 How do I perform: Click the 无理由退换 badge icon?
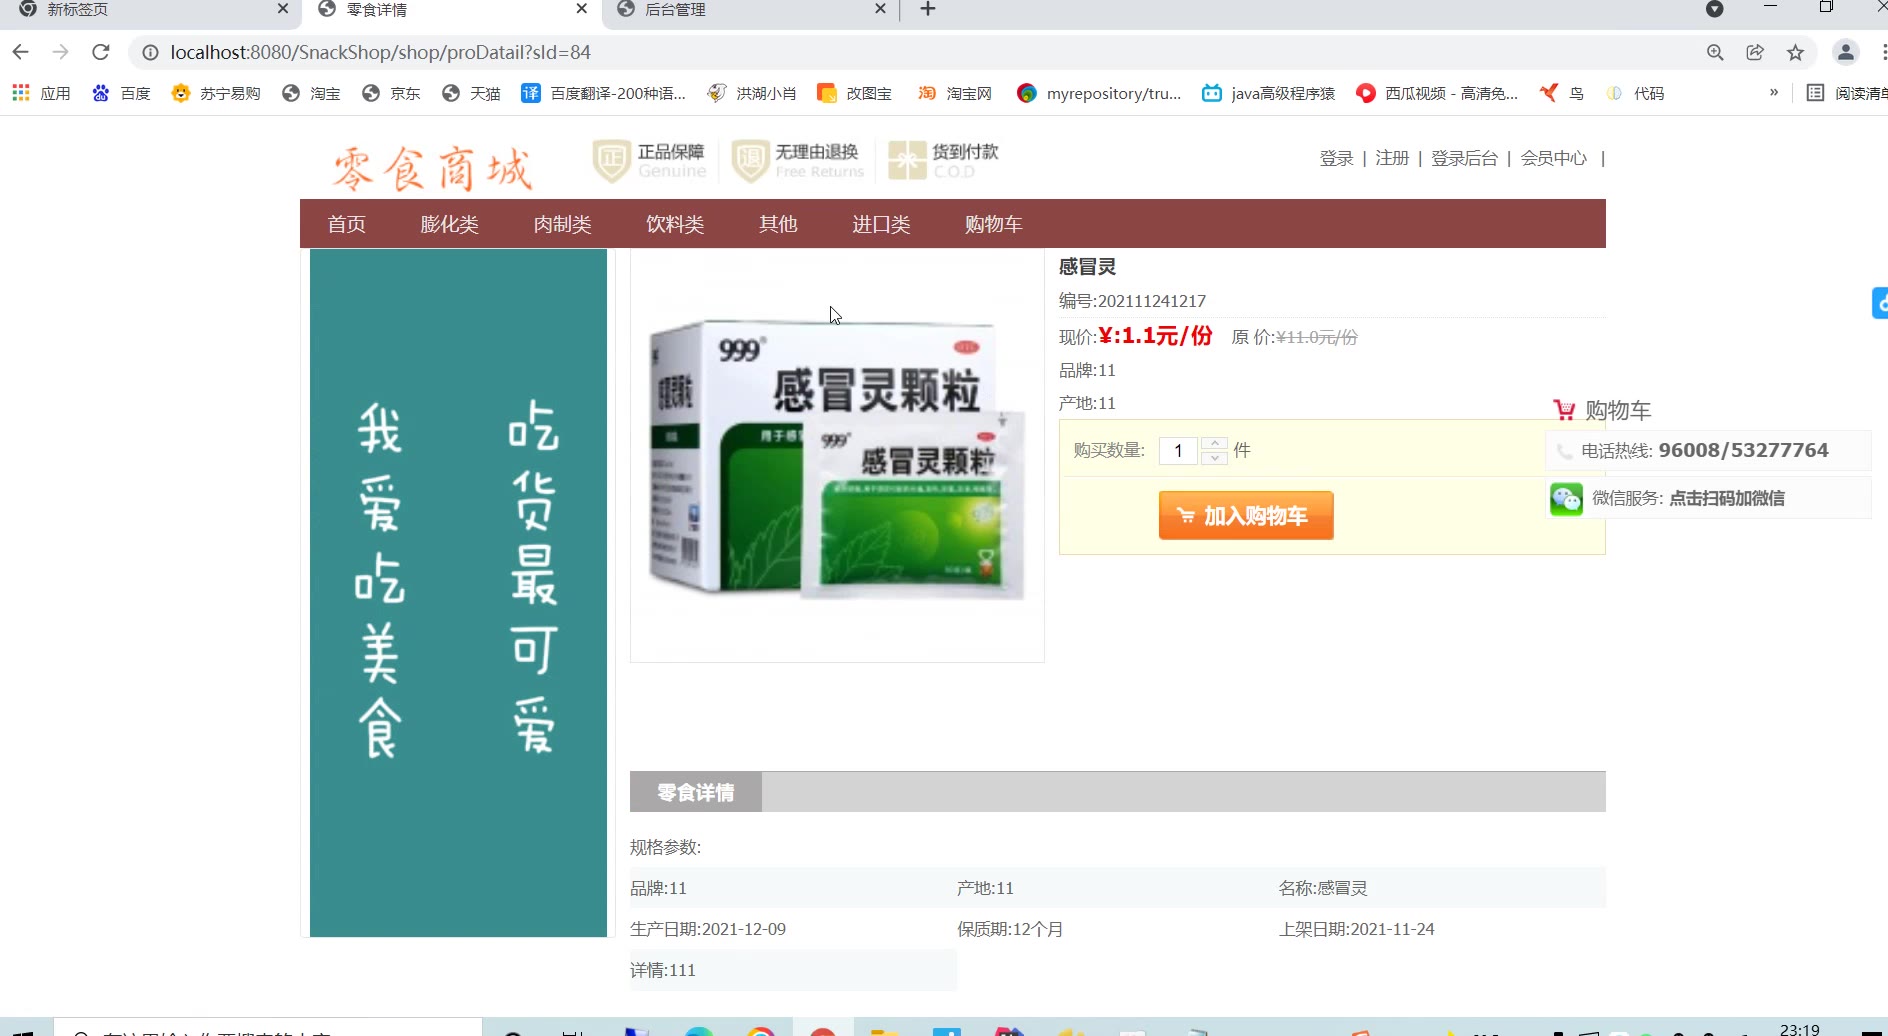[749, 160]
